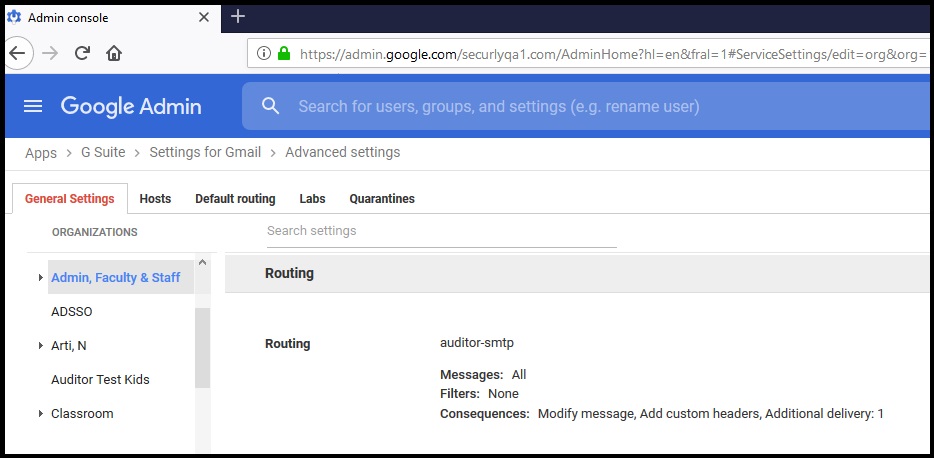
Task: Click the Search settings field
Action: [x=441, y=232]
